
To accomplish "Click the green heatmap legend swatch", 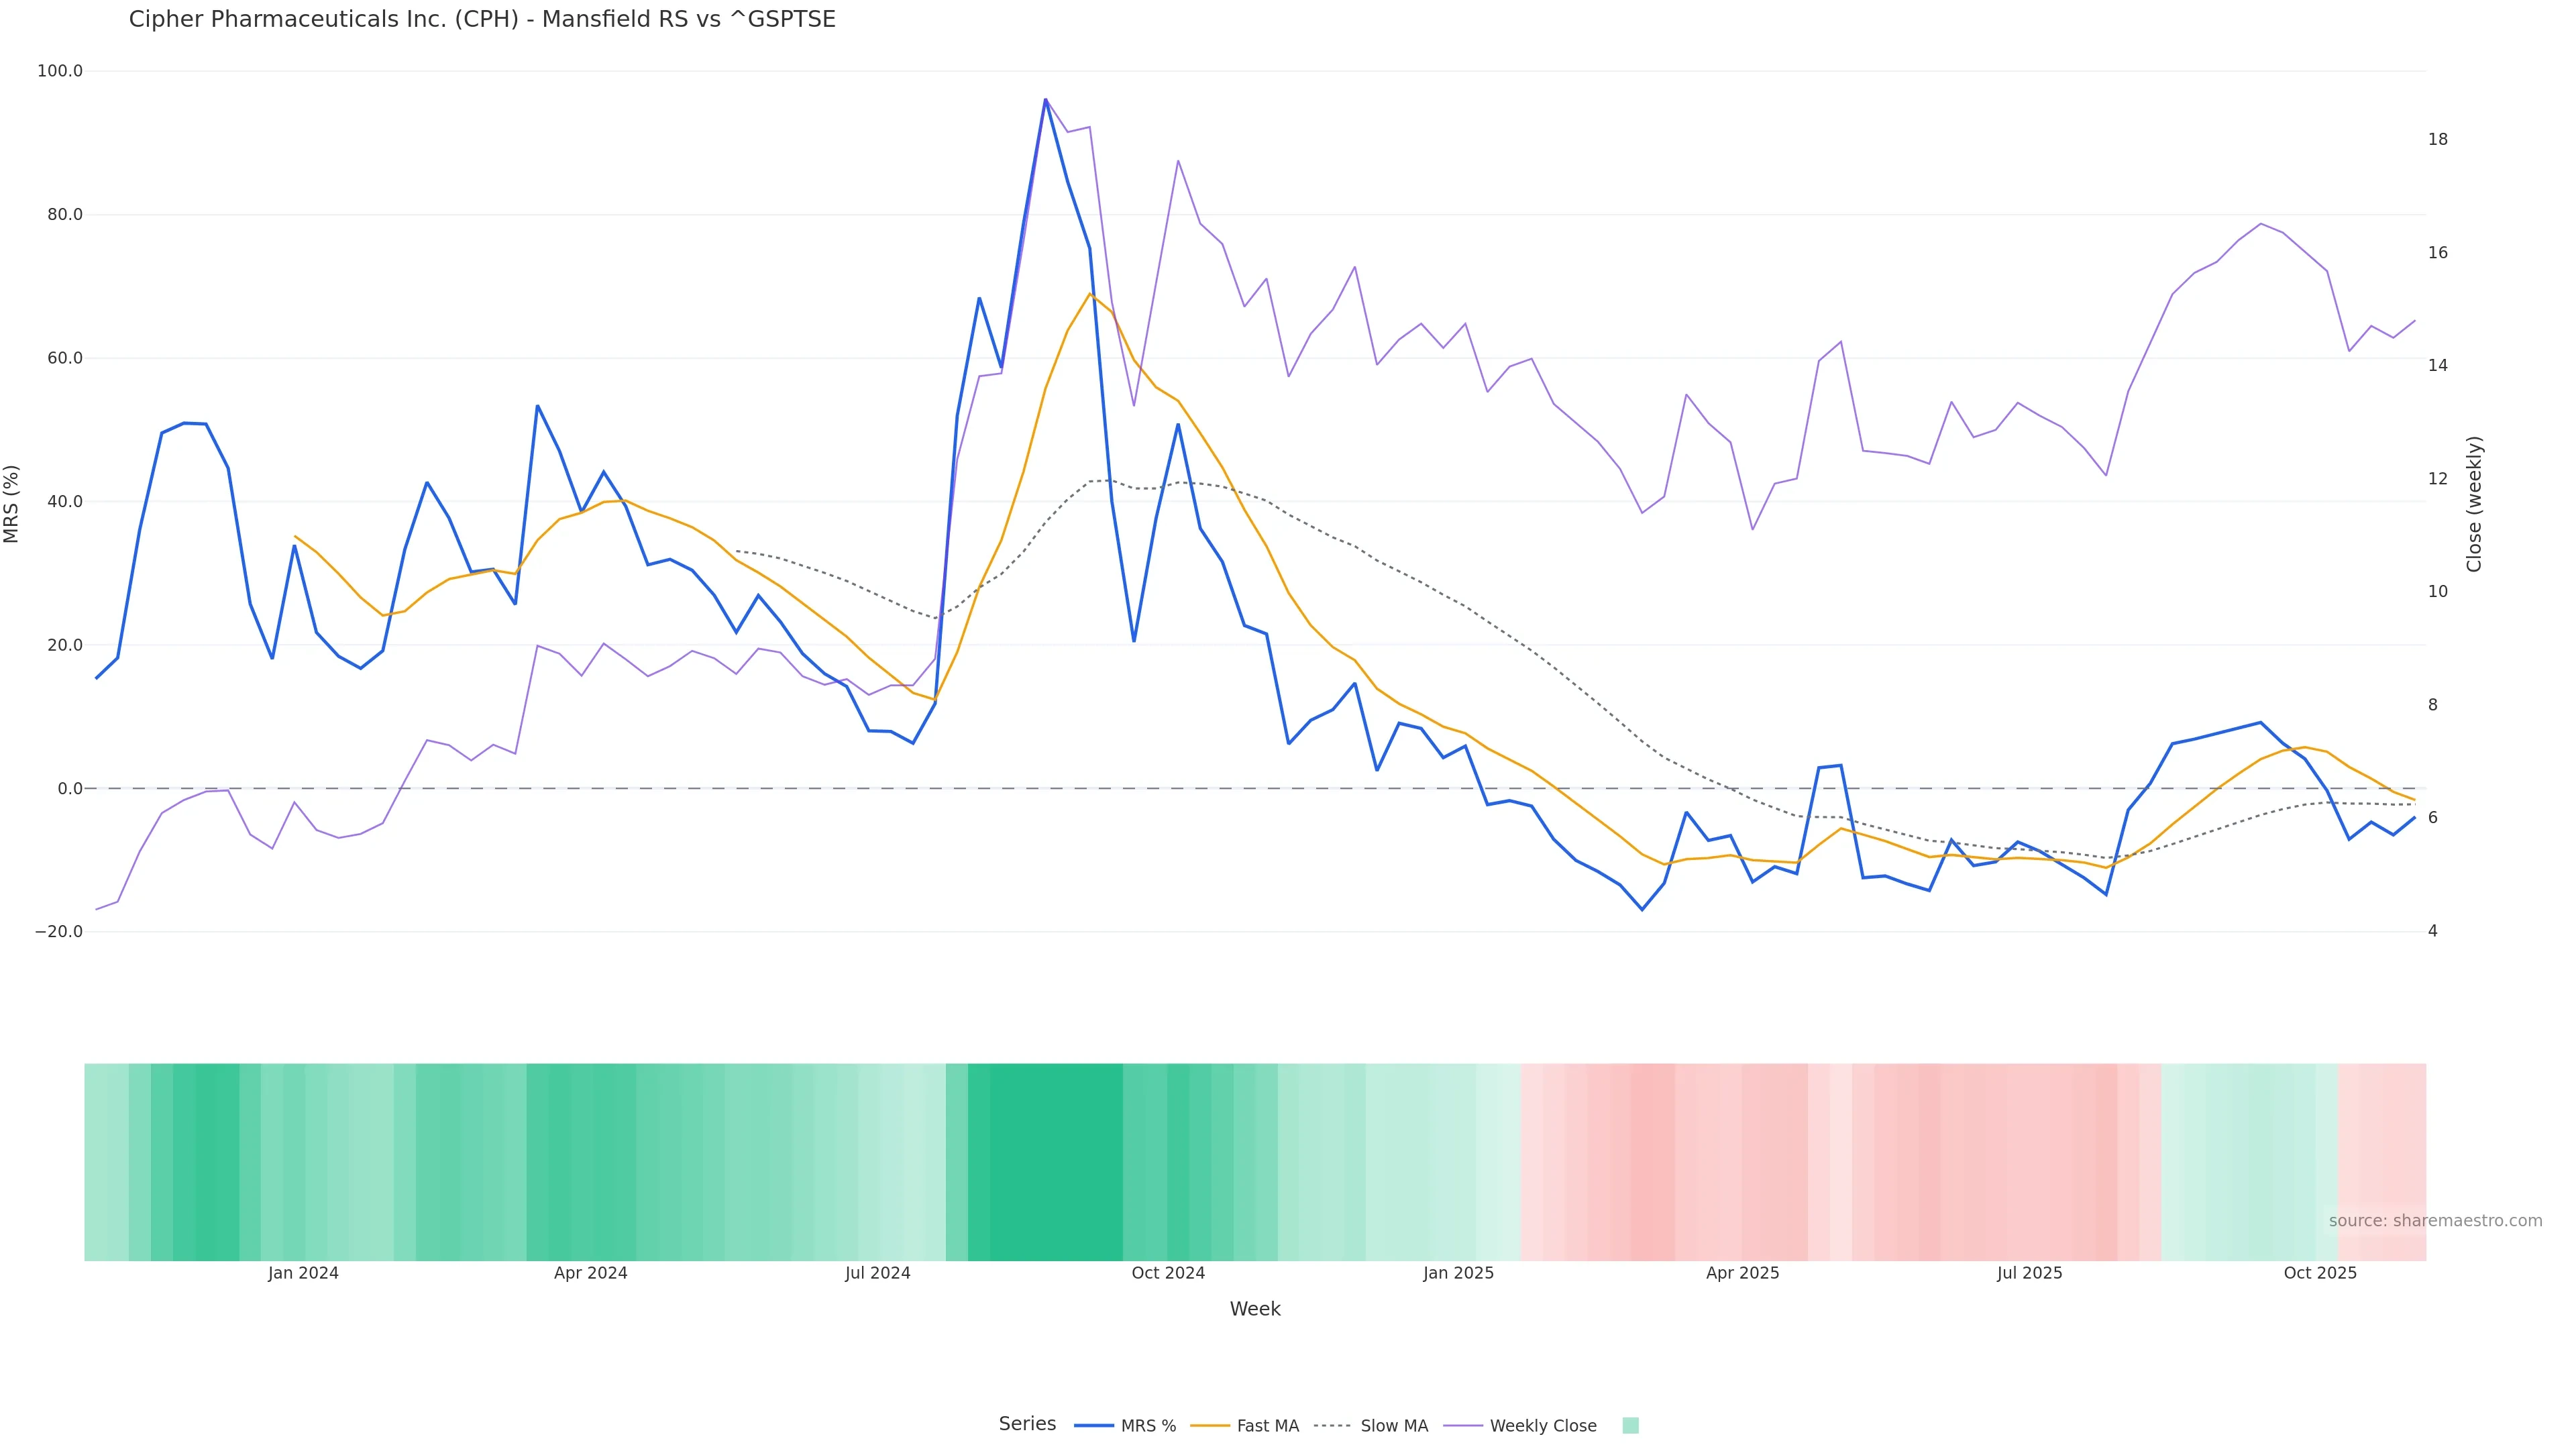I will coord(1630,1426).
